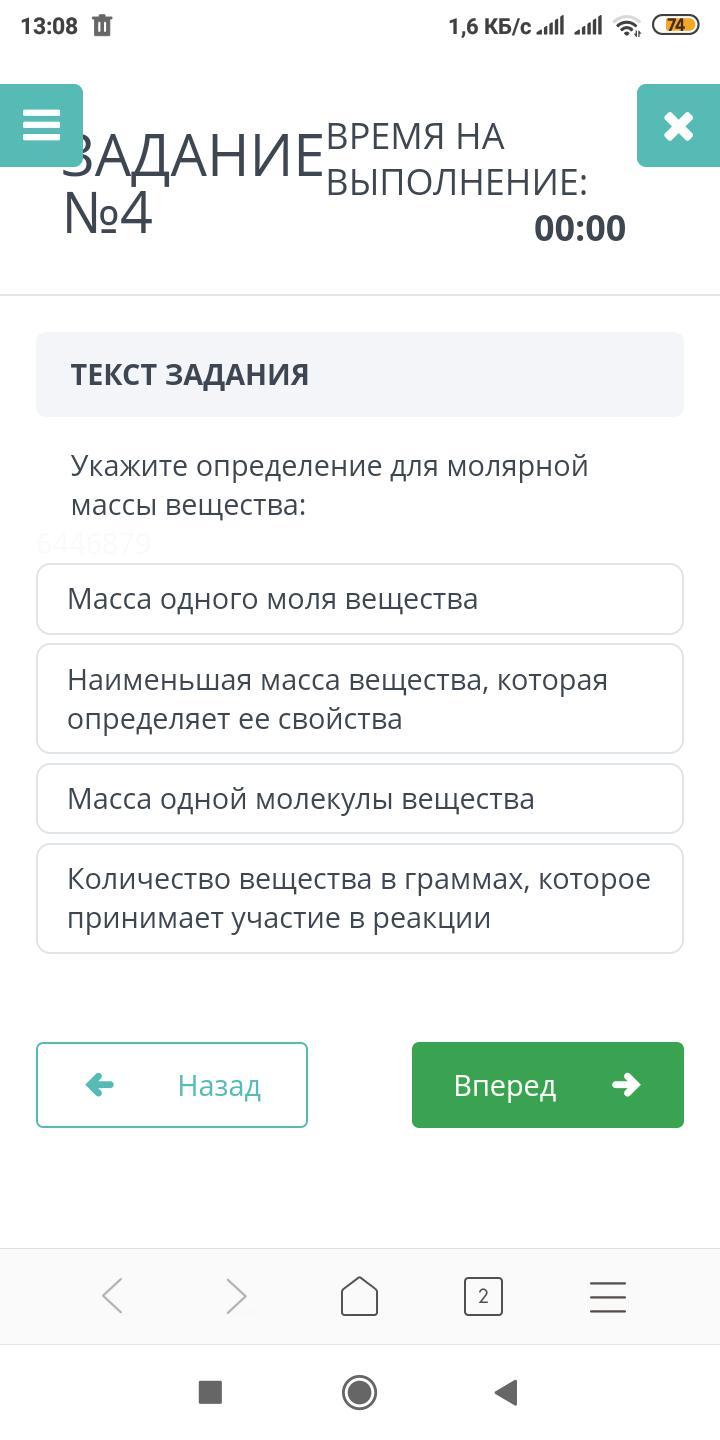Tap the browser forward arrow
Viewport: 720px width, 1440px height.
click(x=236, y=1297)
